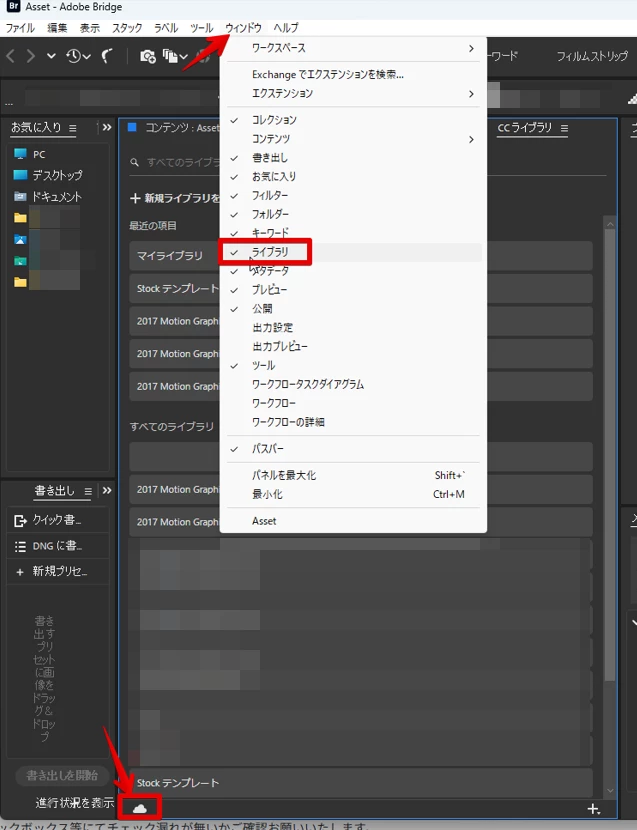Open the ツール menu in menu bar
Image resolution: width=637 pixels, height=830 pixels.
pos(201,28)
